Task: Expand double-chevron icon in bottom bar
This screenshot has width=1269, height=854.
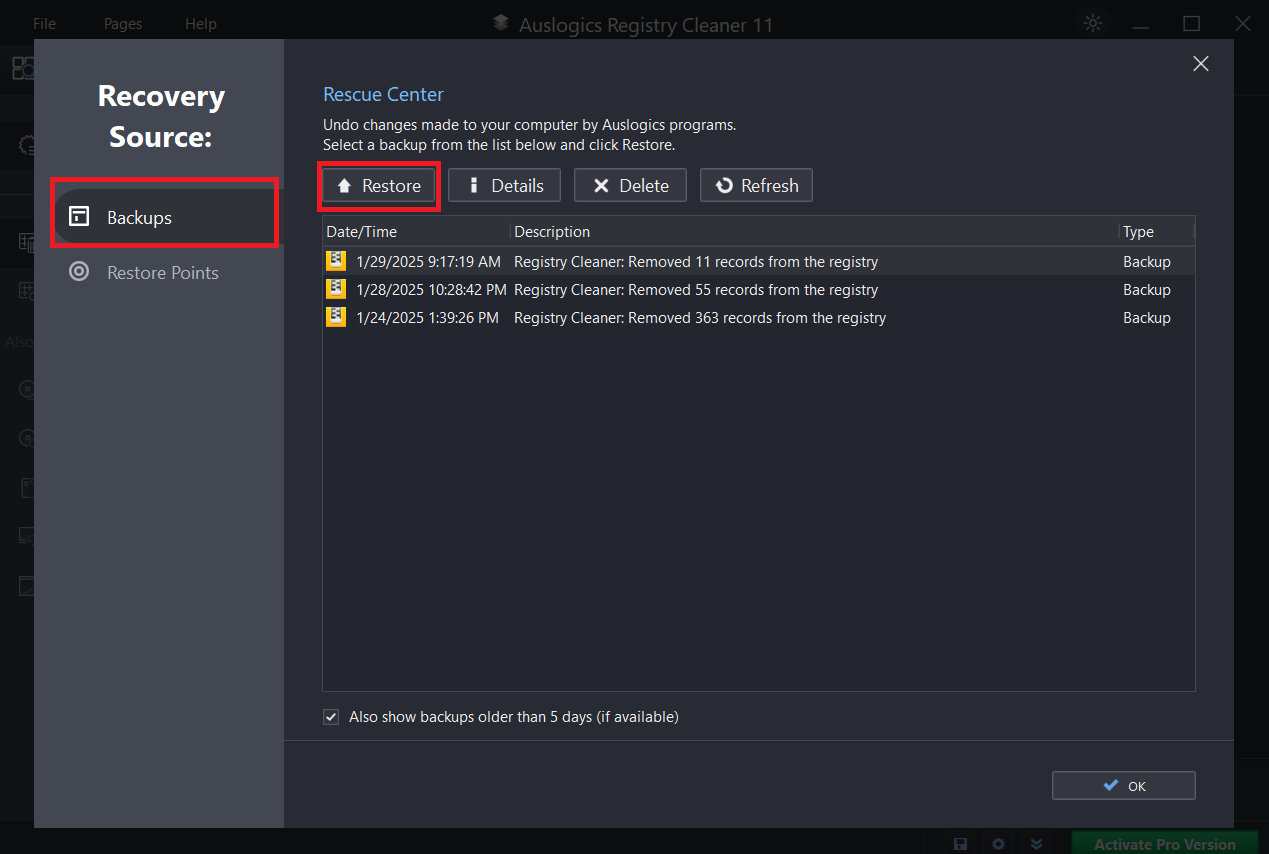Action: 1037,843
